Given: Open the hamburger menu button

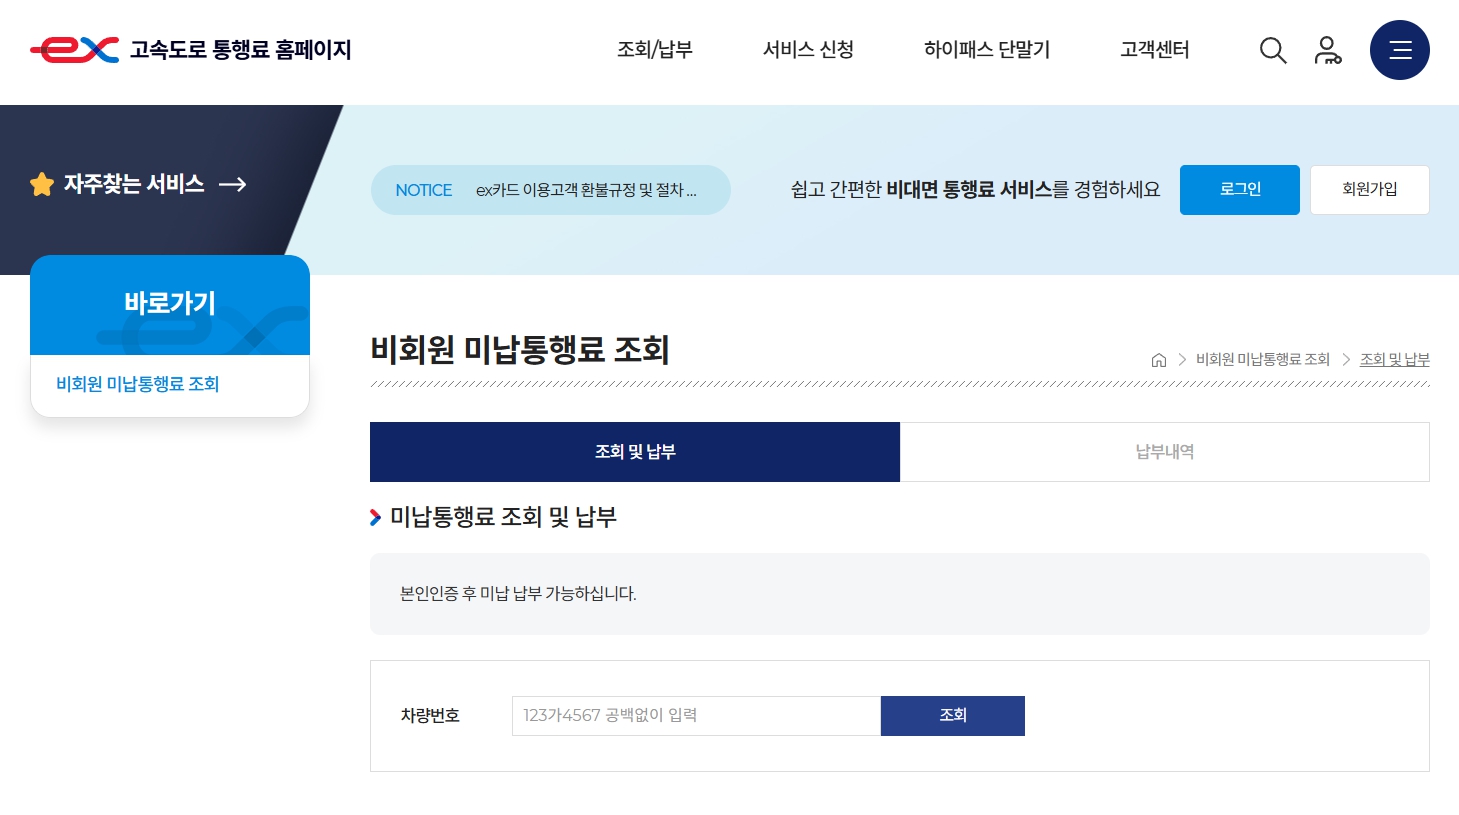Looking at the screenshot, I should point(1399,50).
